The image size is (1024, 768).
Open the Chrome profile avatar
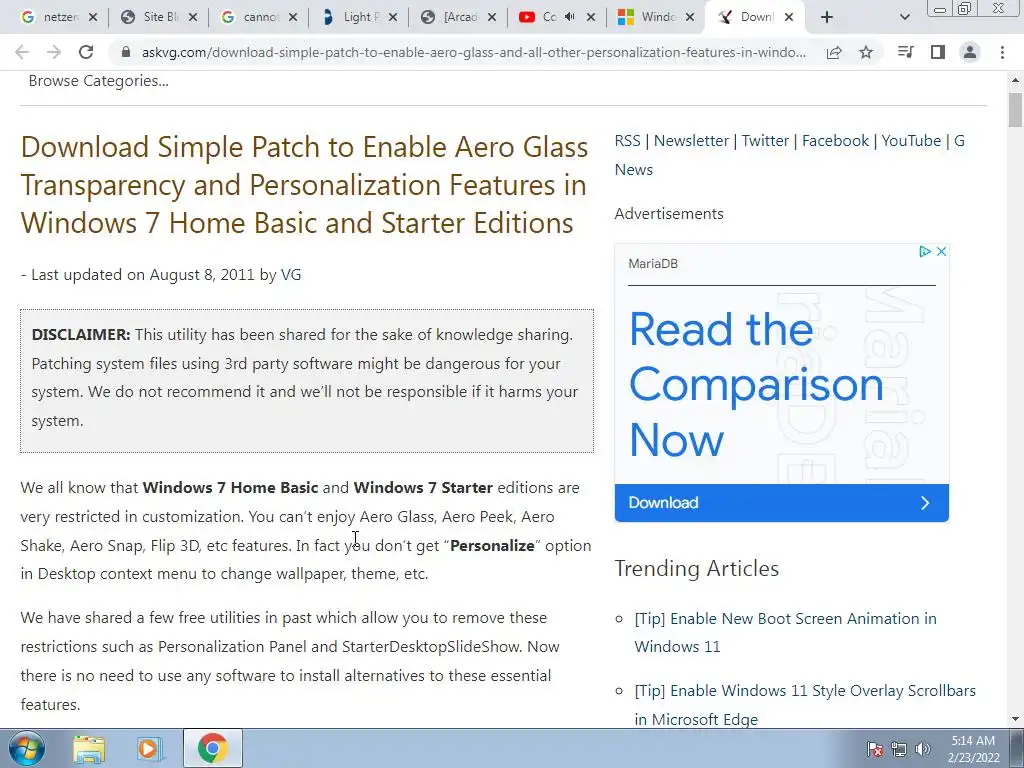pos(970,52)
